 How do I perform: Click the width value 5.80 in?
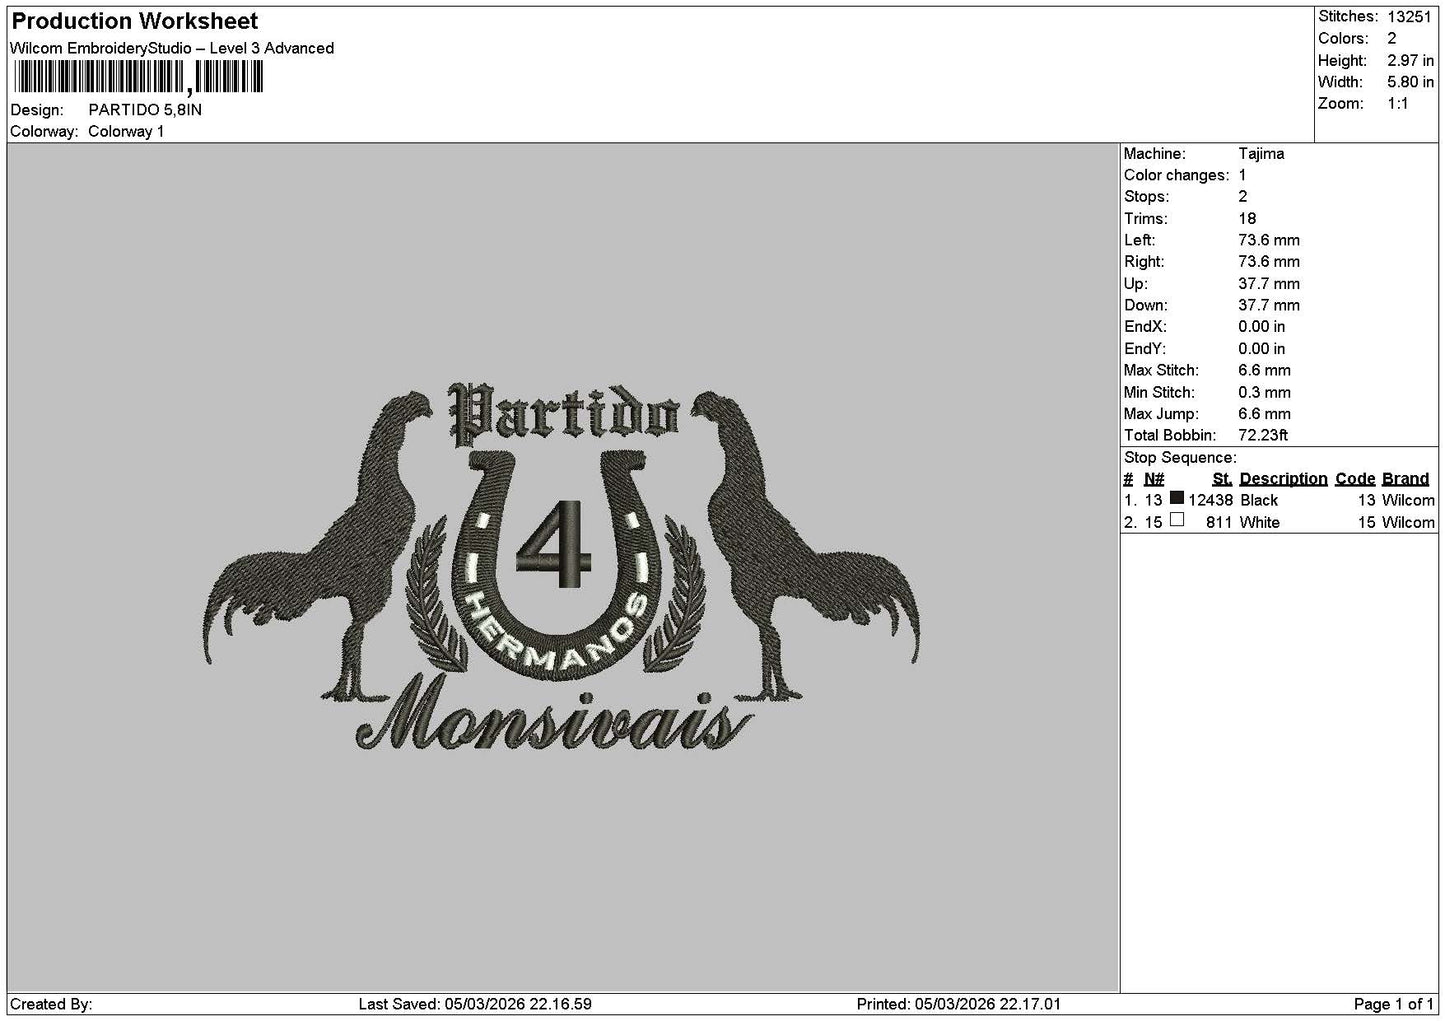[1410, 82]
